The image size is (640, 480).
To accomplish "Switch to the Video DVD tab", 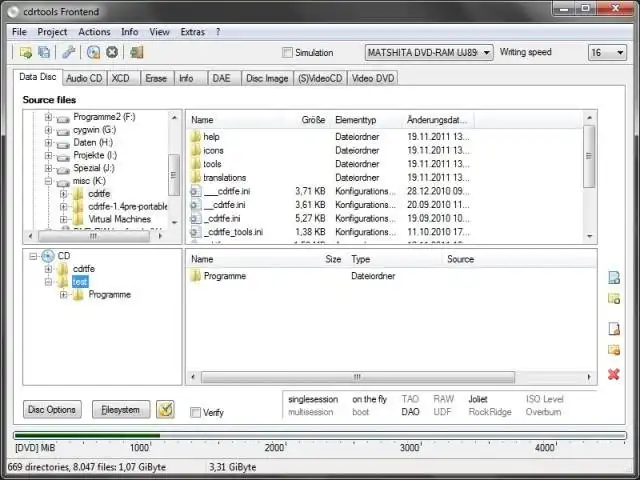I will (x=373, y=78).
